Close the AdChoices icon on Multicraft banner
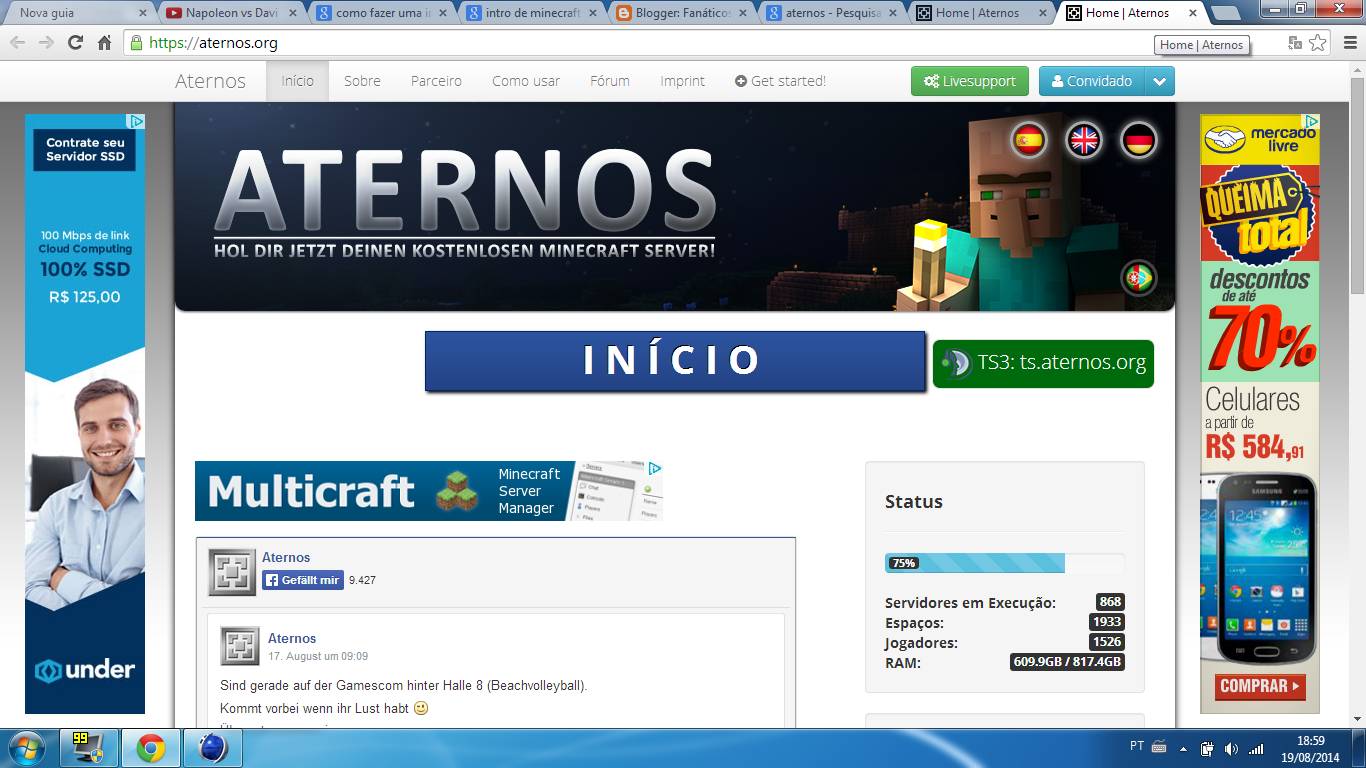This screenshot has width=1366, height=768. (655, 468)
